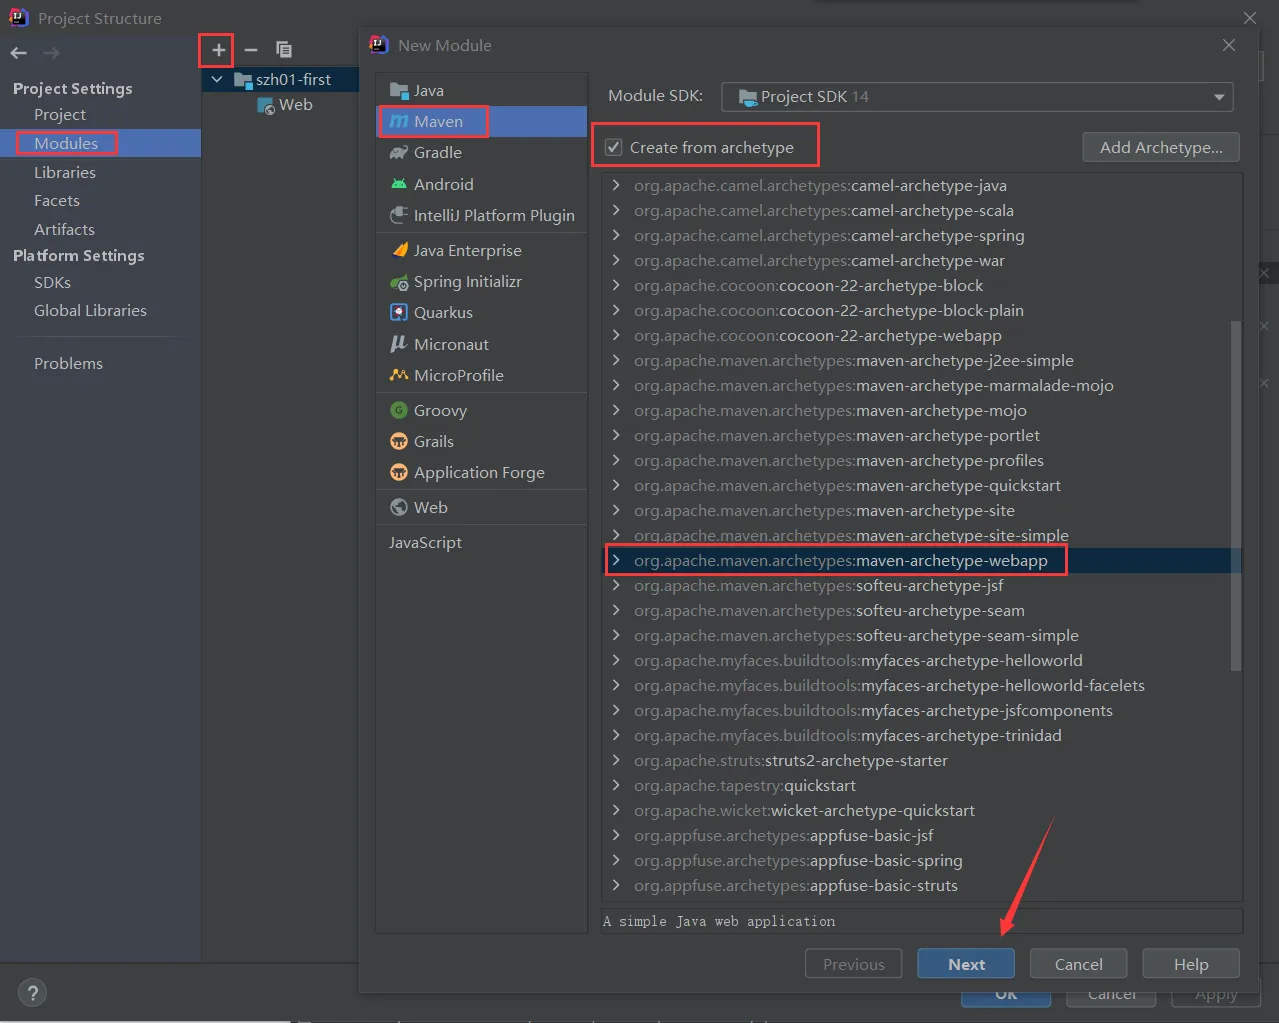Select the Groovy module type
This screenshot has width=1279, height=1023.
[x=481, y=410]
